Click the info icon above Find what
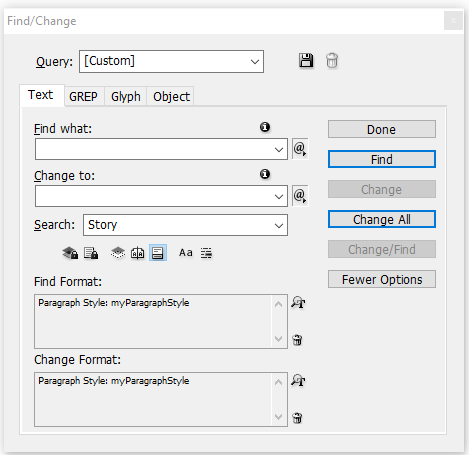 pyautogui.click(x=265, y=127)
